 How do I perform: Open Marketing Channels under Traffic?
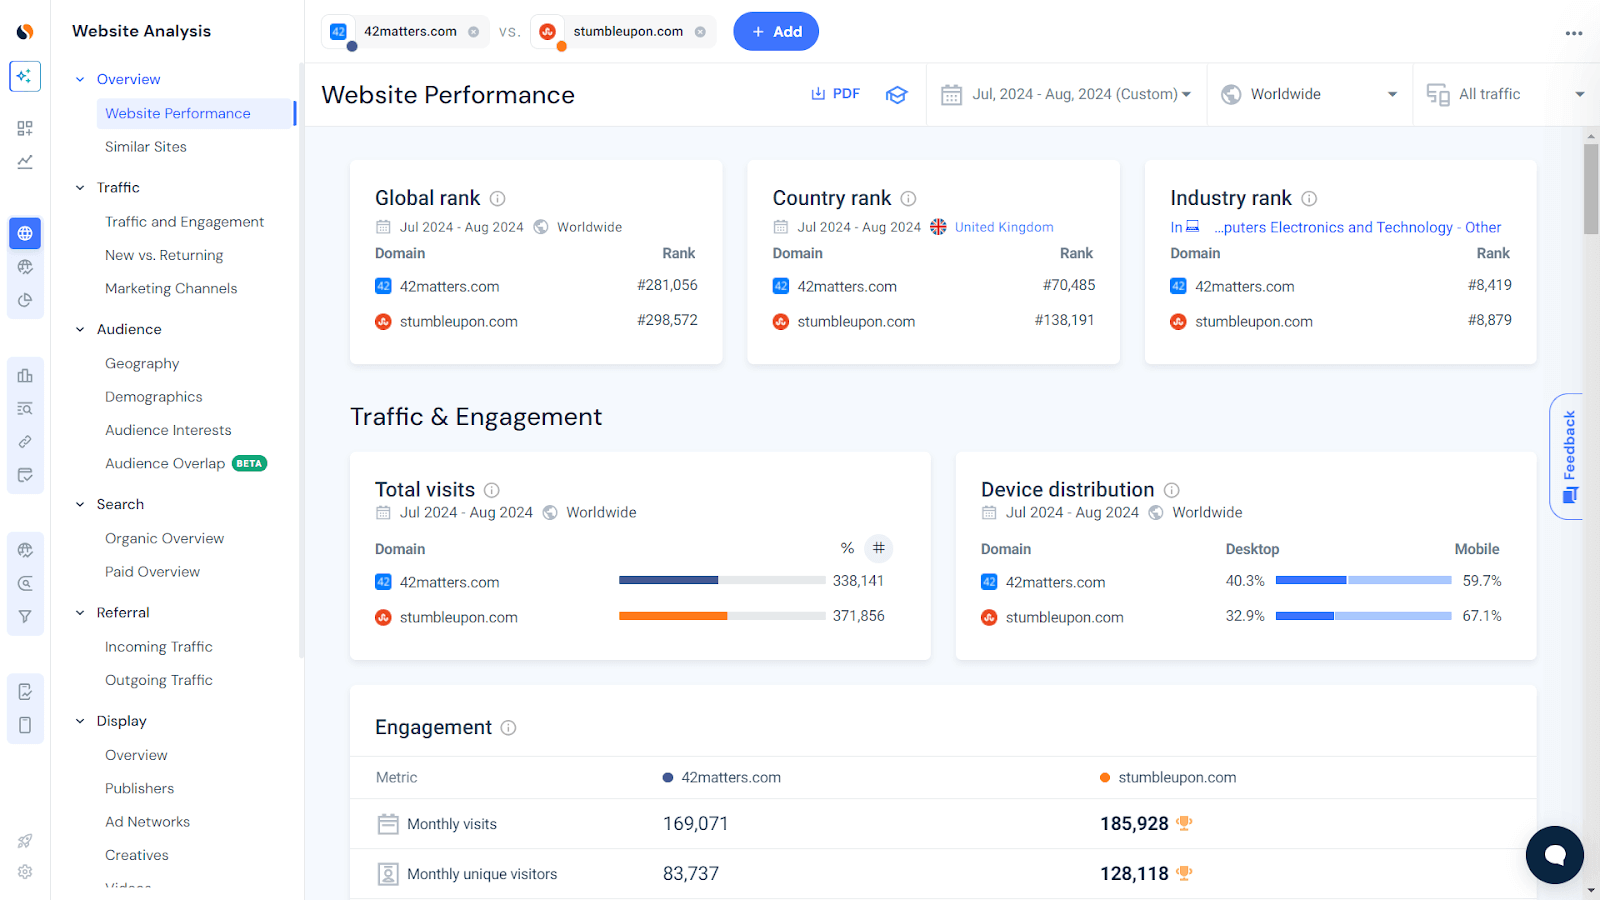coord(171,288)
